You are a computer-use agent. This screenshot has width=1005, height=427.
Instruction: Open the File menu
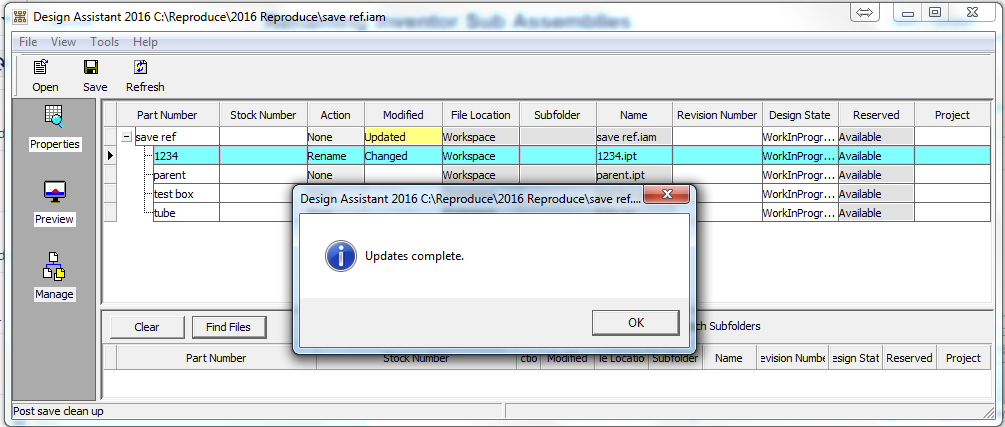click(28, 42)
